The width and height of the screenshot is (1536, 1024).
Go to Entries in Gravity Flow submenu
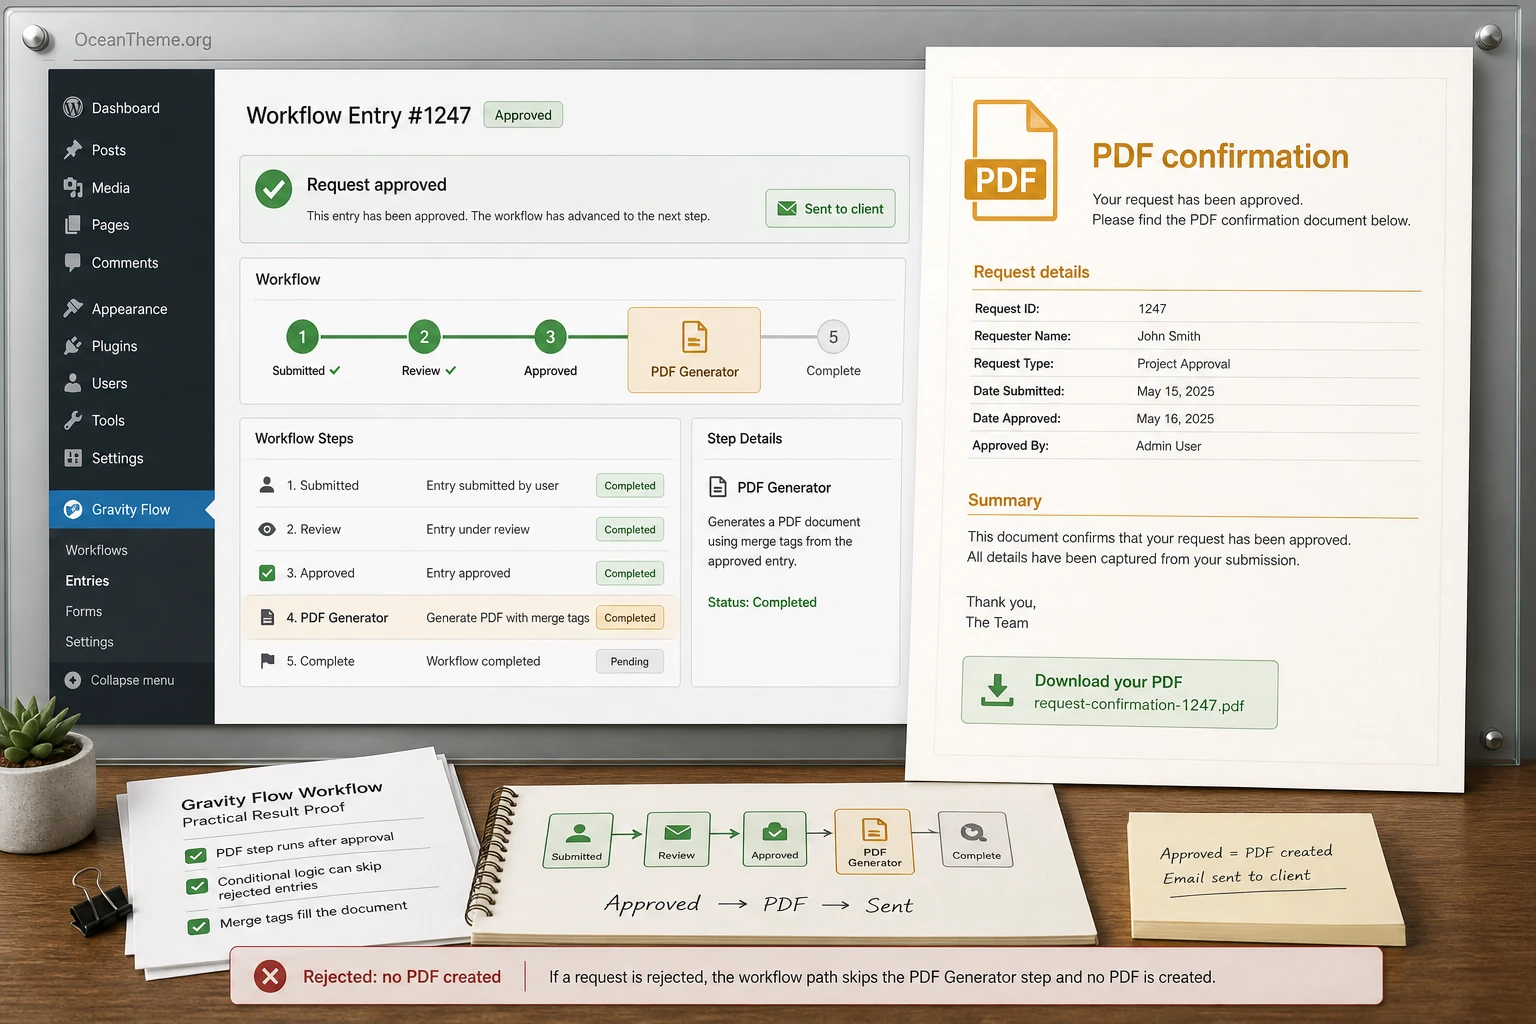[87, 580]
